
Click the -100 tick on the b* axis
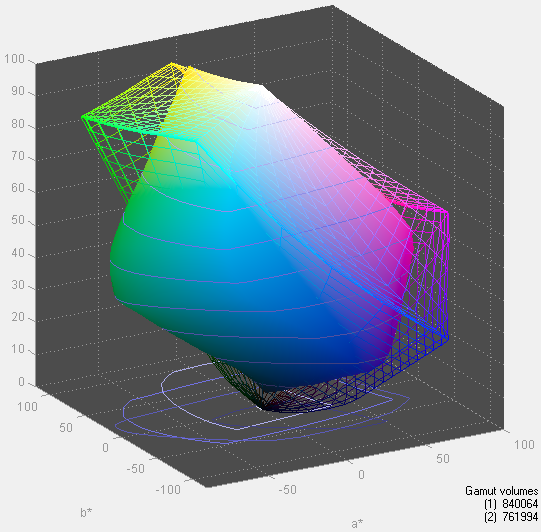[168, 490]
